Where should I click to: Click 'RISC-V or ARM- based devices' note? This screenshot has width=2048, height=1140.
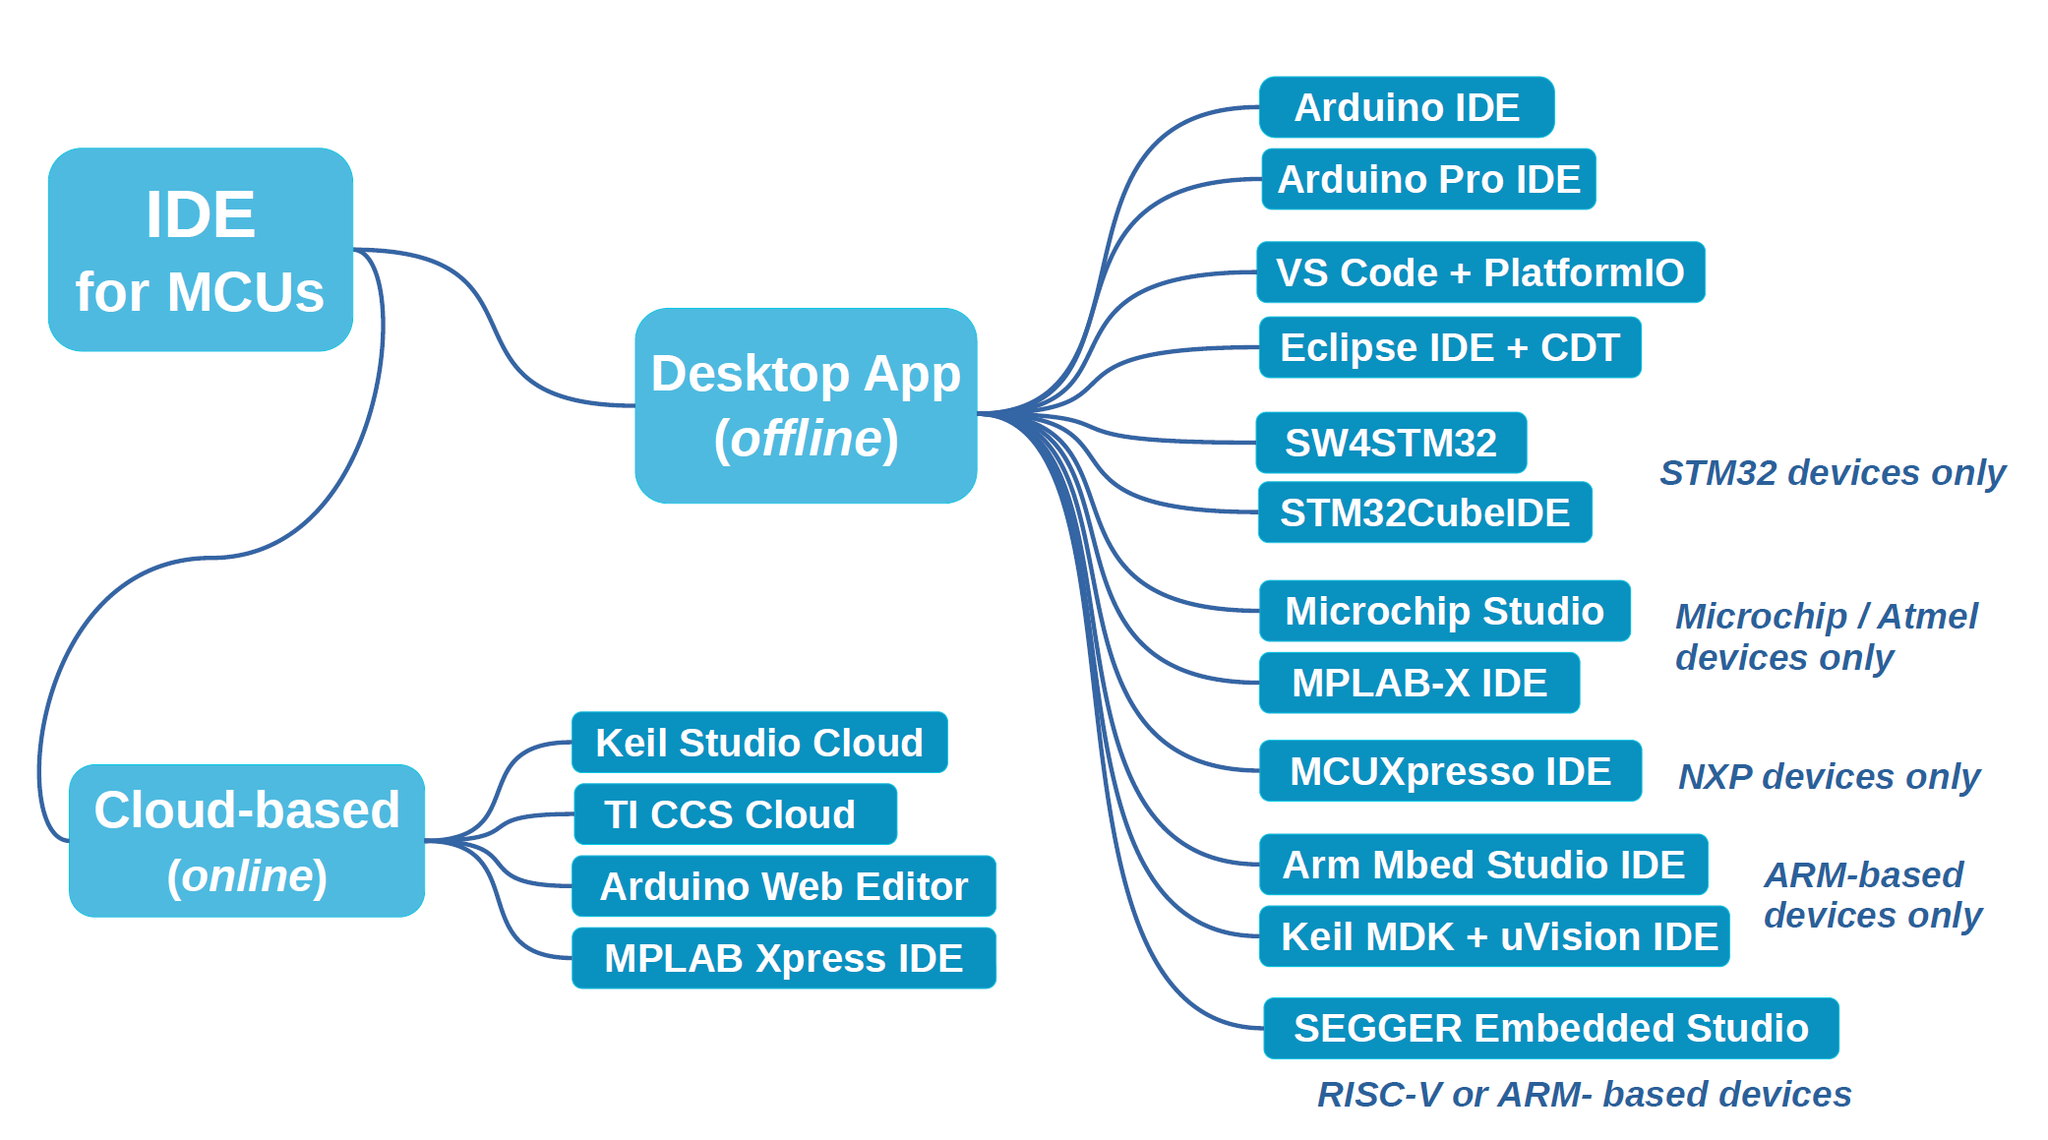(x=1584, y=1094)
